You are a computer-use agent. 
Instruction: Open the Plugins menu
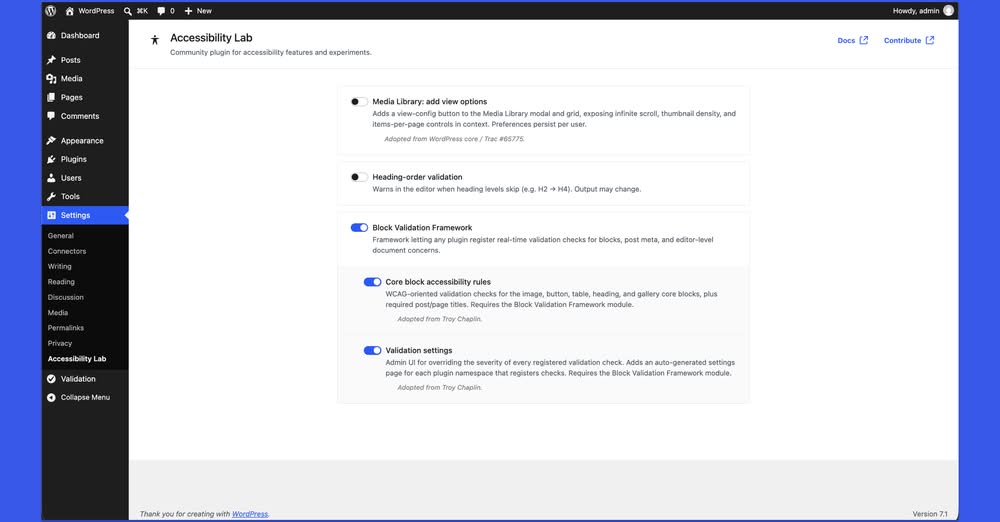85,159
